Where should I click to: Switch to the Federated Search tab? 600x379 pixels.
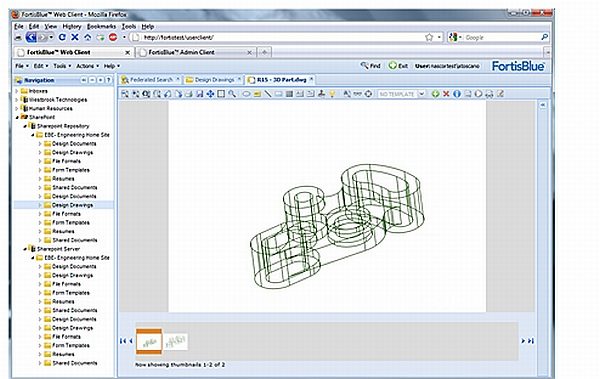[150, 80]
